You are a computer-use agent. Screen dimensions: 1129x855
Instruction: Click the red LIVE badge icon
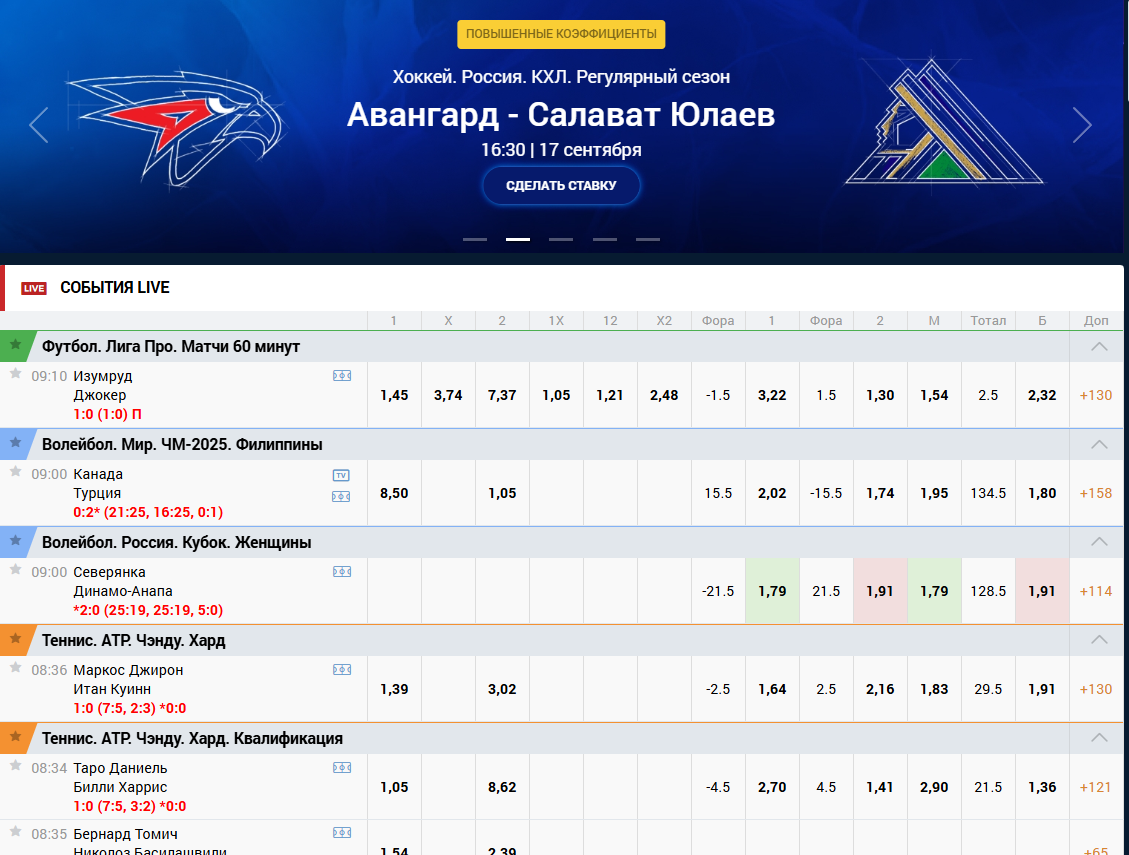(x=34, y=288)
